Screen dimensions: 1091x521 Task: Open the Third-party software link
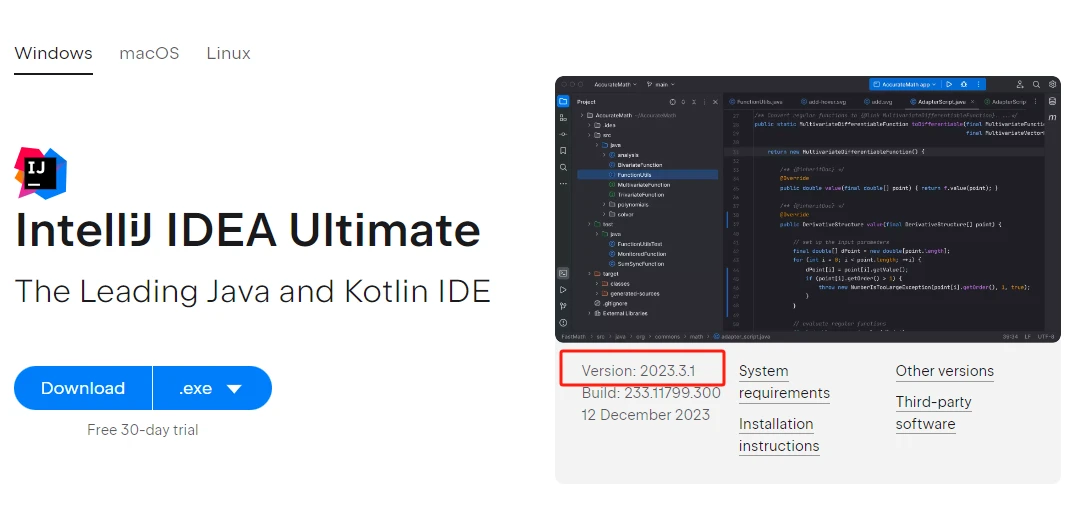tap(934, 412)
